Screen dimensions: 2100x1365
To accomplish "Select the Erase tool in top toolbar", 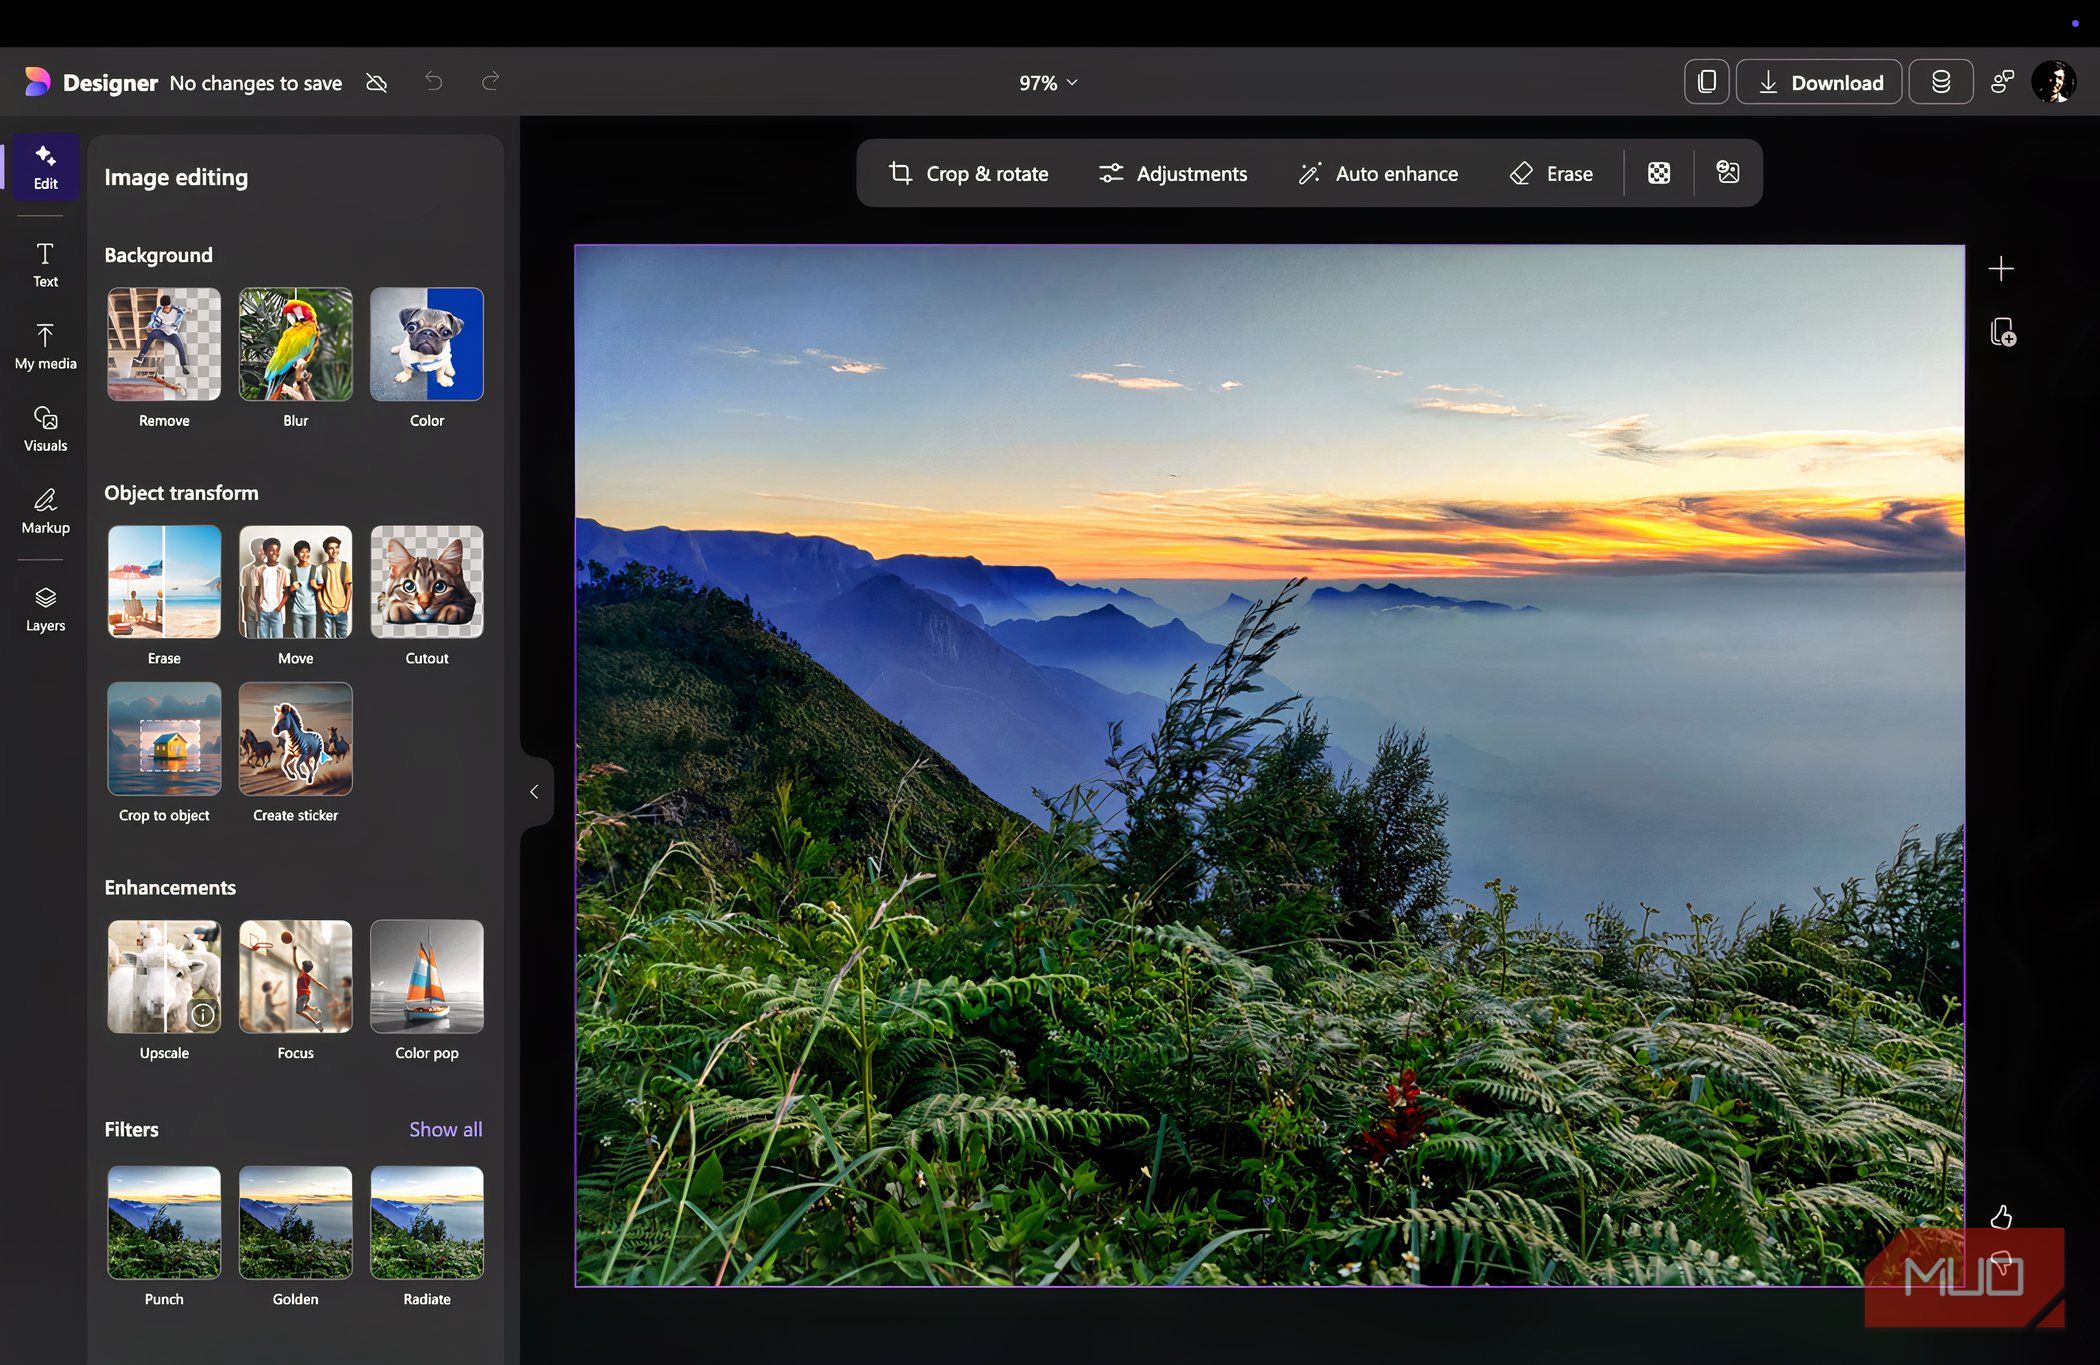I will pyautogui.click(x=1551, y=173).
